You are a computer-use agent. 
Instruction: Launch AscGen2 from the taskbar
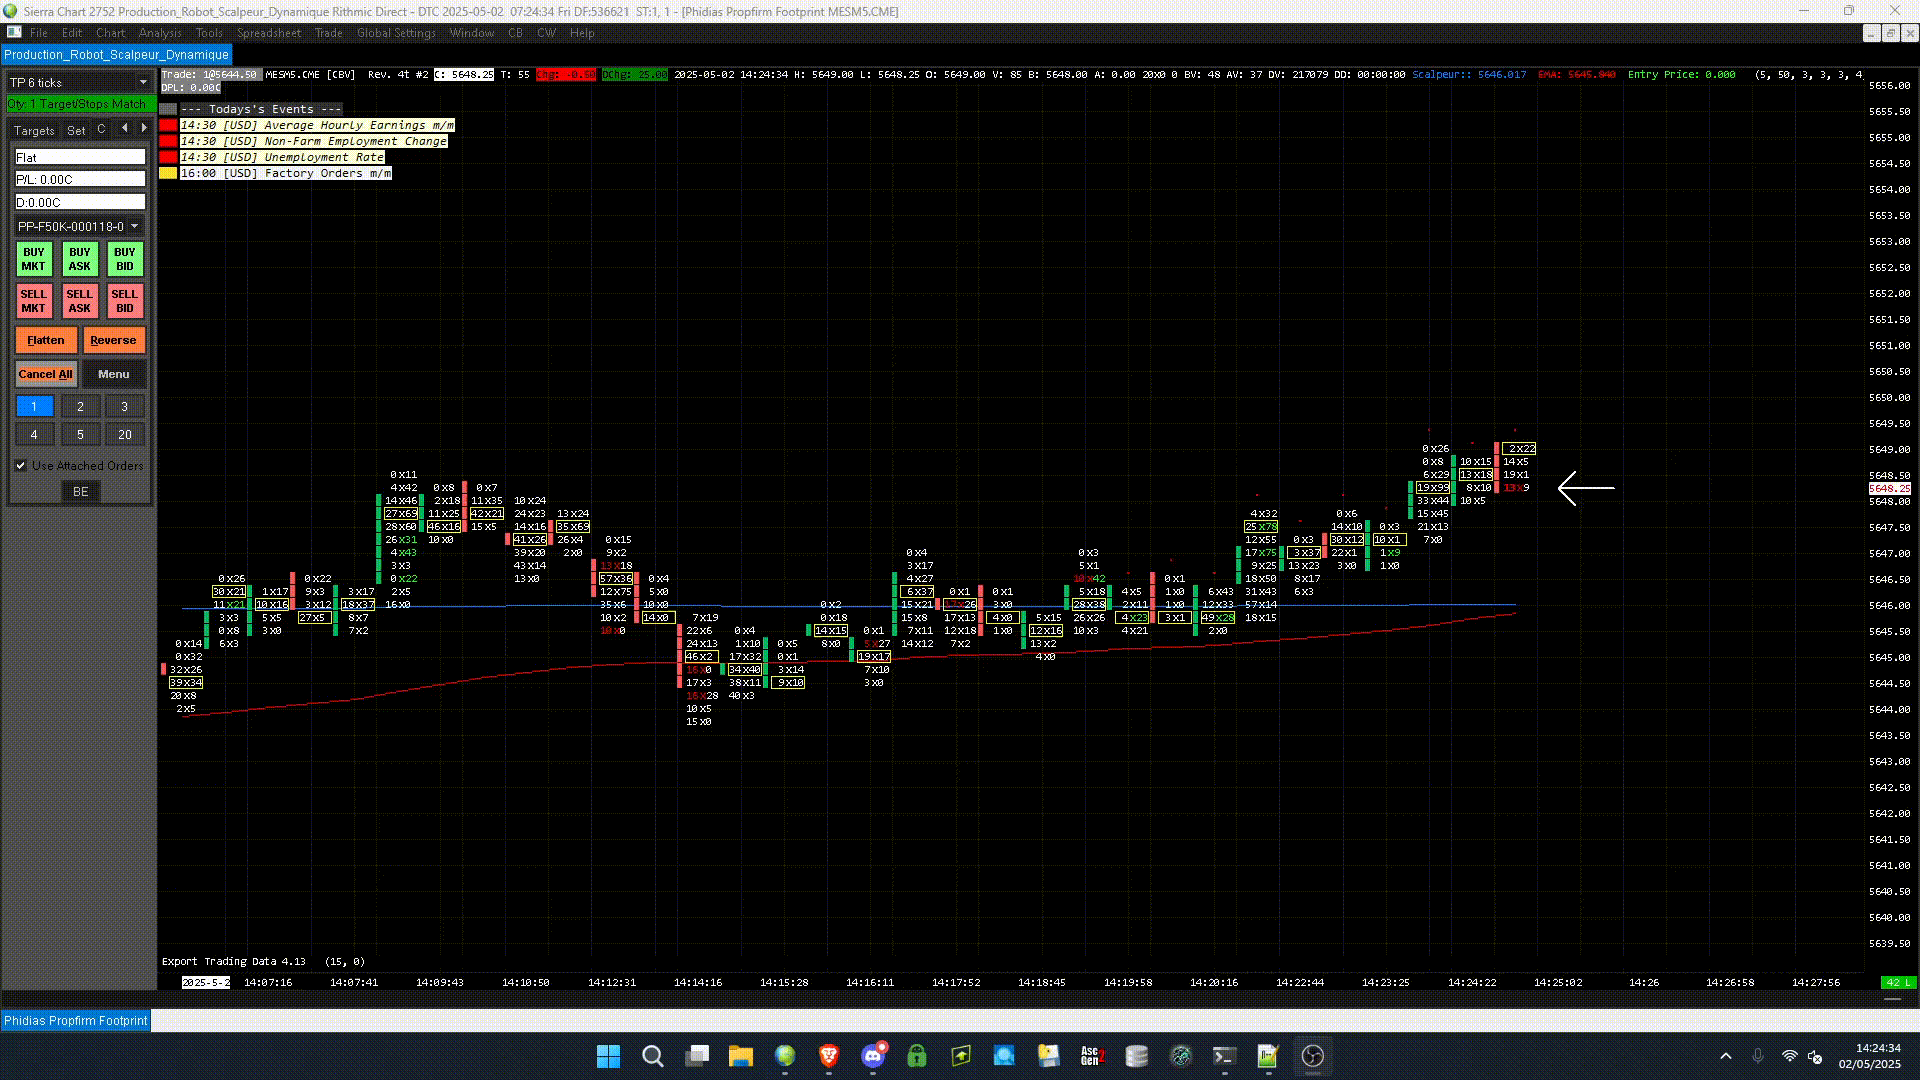pyautogui.click(x=1092, y=1056)
